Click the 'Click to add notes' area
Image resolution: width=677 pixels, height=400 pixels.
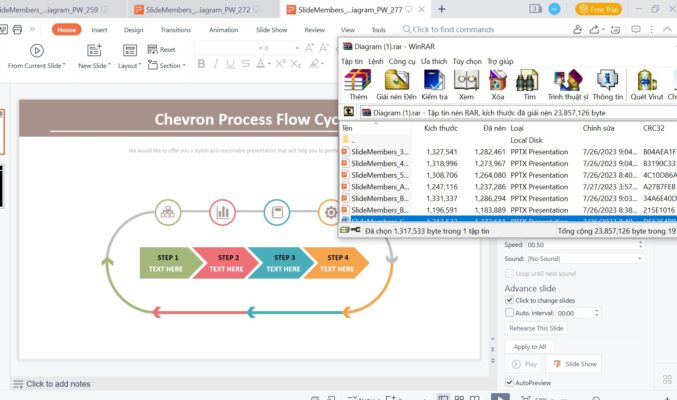pos(58,384)
